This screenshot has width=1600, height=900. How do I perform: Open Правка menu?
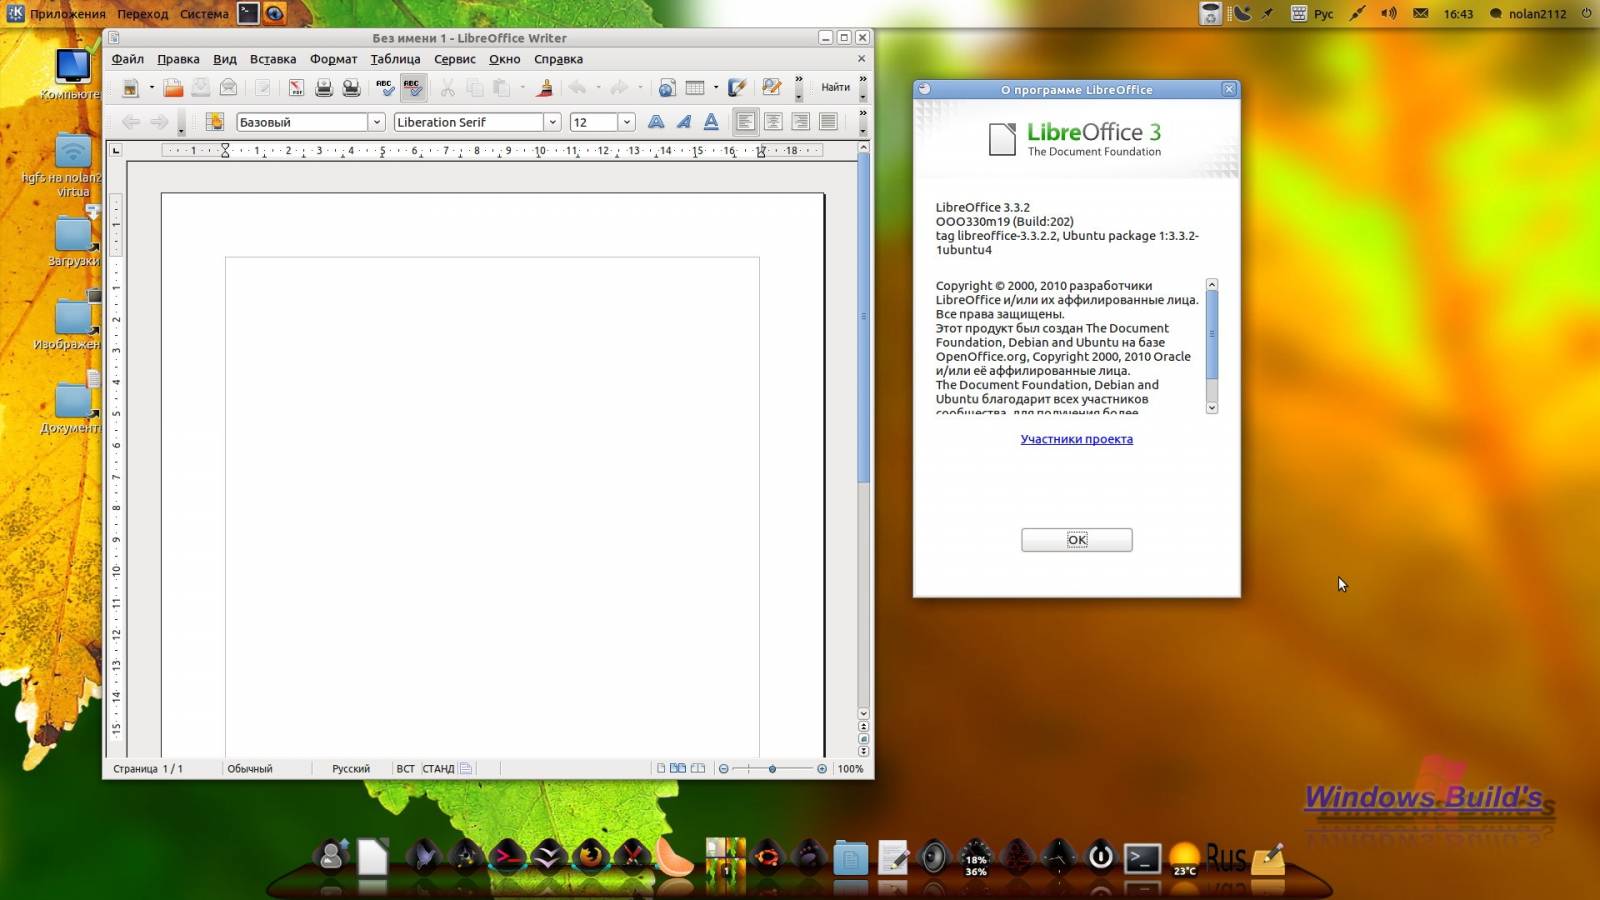coord(178,59)
